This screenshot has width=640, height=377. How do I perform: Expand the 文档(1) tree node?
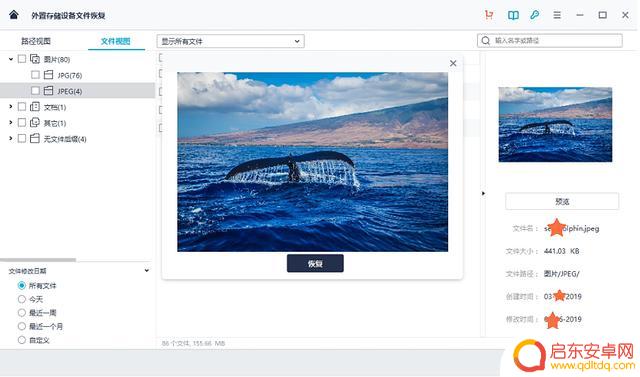coord(11,107)
